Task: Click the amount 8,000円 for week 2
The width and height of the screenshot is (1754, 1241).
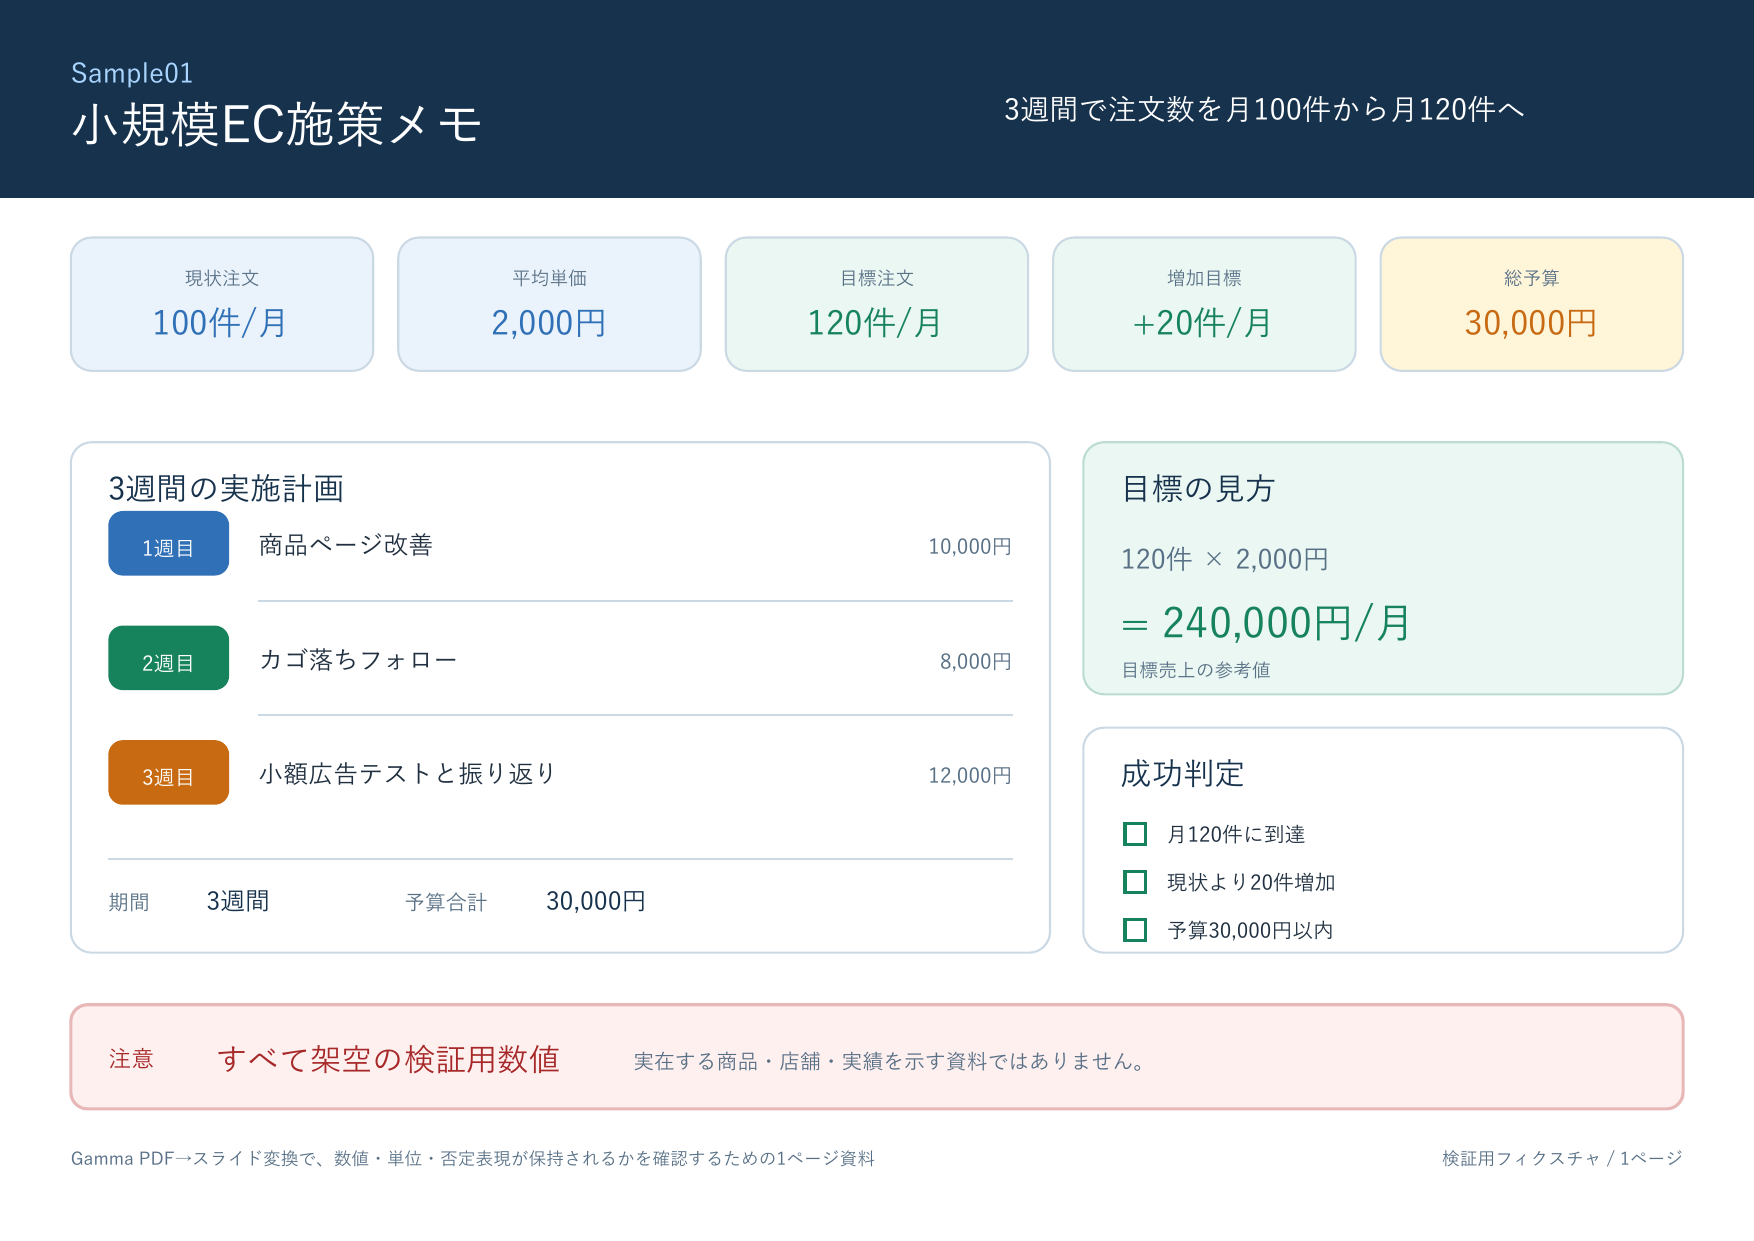Action: (976, 661)
